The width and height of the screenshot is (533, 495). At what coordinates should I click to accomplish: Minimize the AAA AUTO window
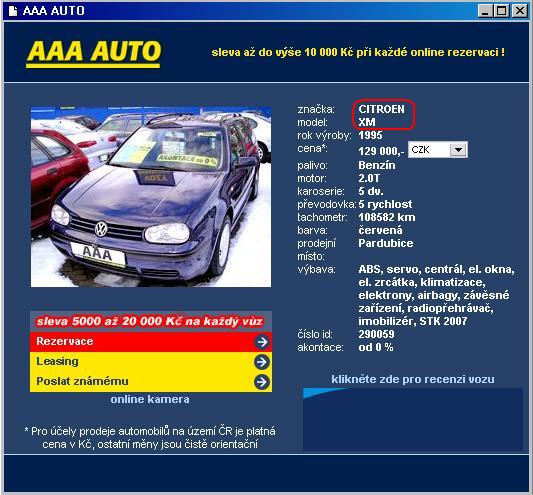tap(485, 11)
